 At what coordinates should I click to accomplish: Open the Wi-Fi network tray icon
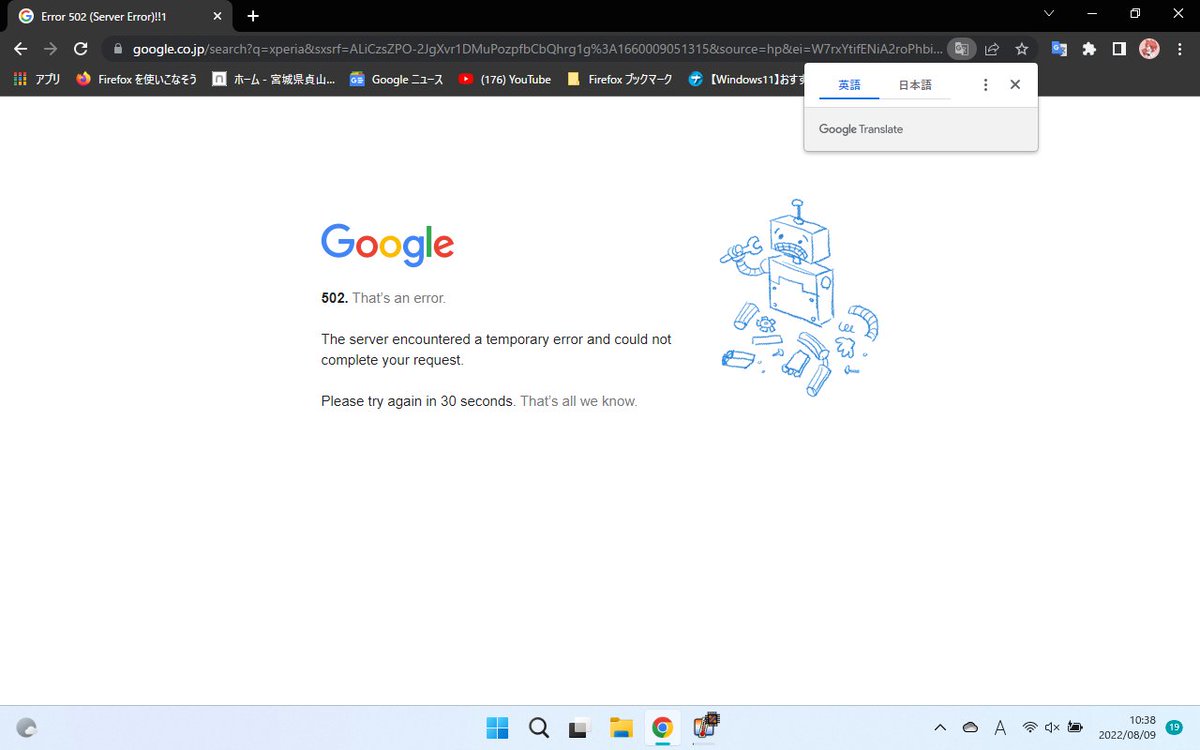click(1029, 728)
